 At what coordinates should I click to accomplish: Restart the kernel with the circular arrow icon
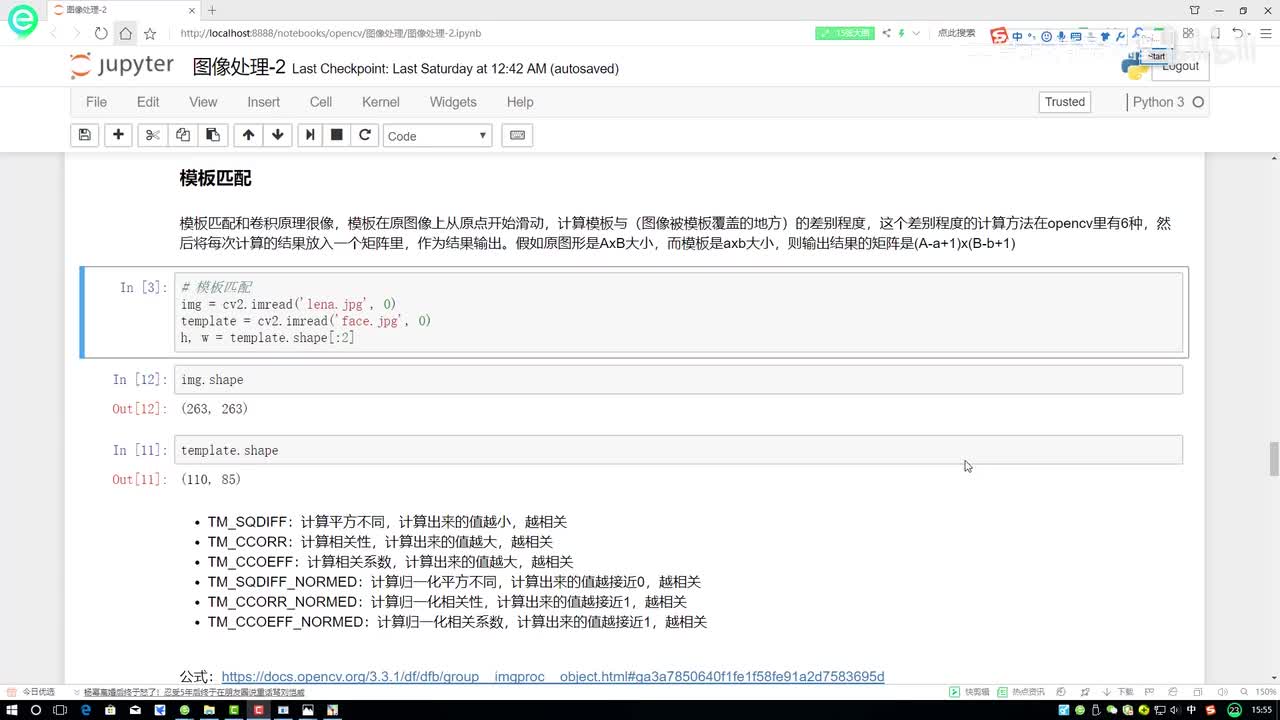pyautogui.click(x=365, y=135)
